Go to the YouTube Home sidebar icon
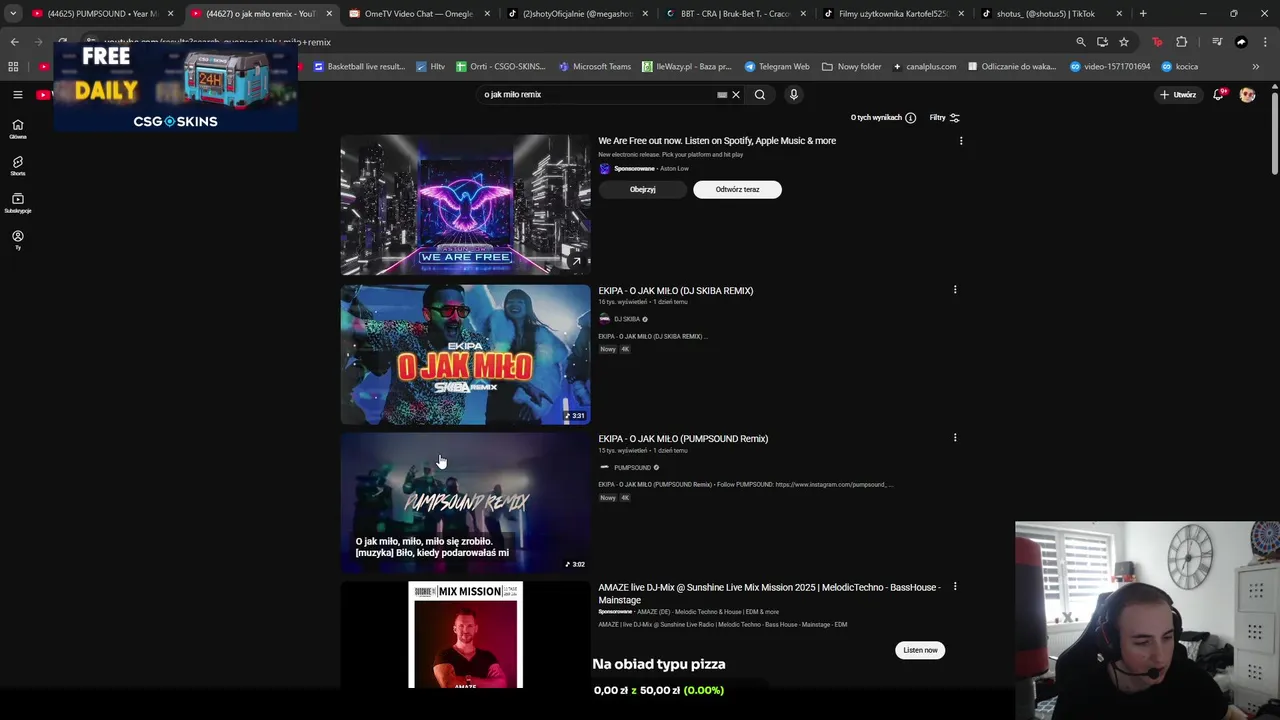Screen dimensions: 1280x720 (x=17, y=128)
